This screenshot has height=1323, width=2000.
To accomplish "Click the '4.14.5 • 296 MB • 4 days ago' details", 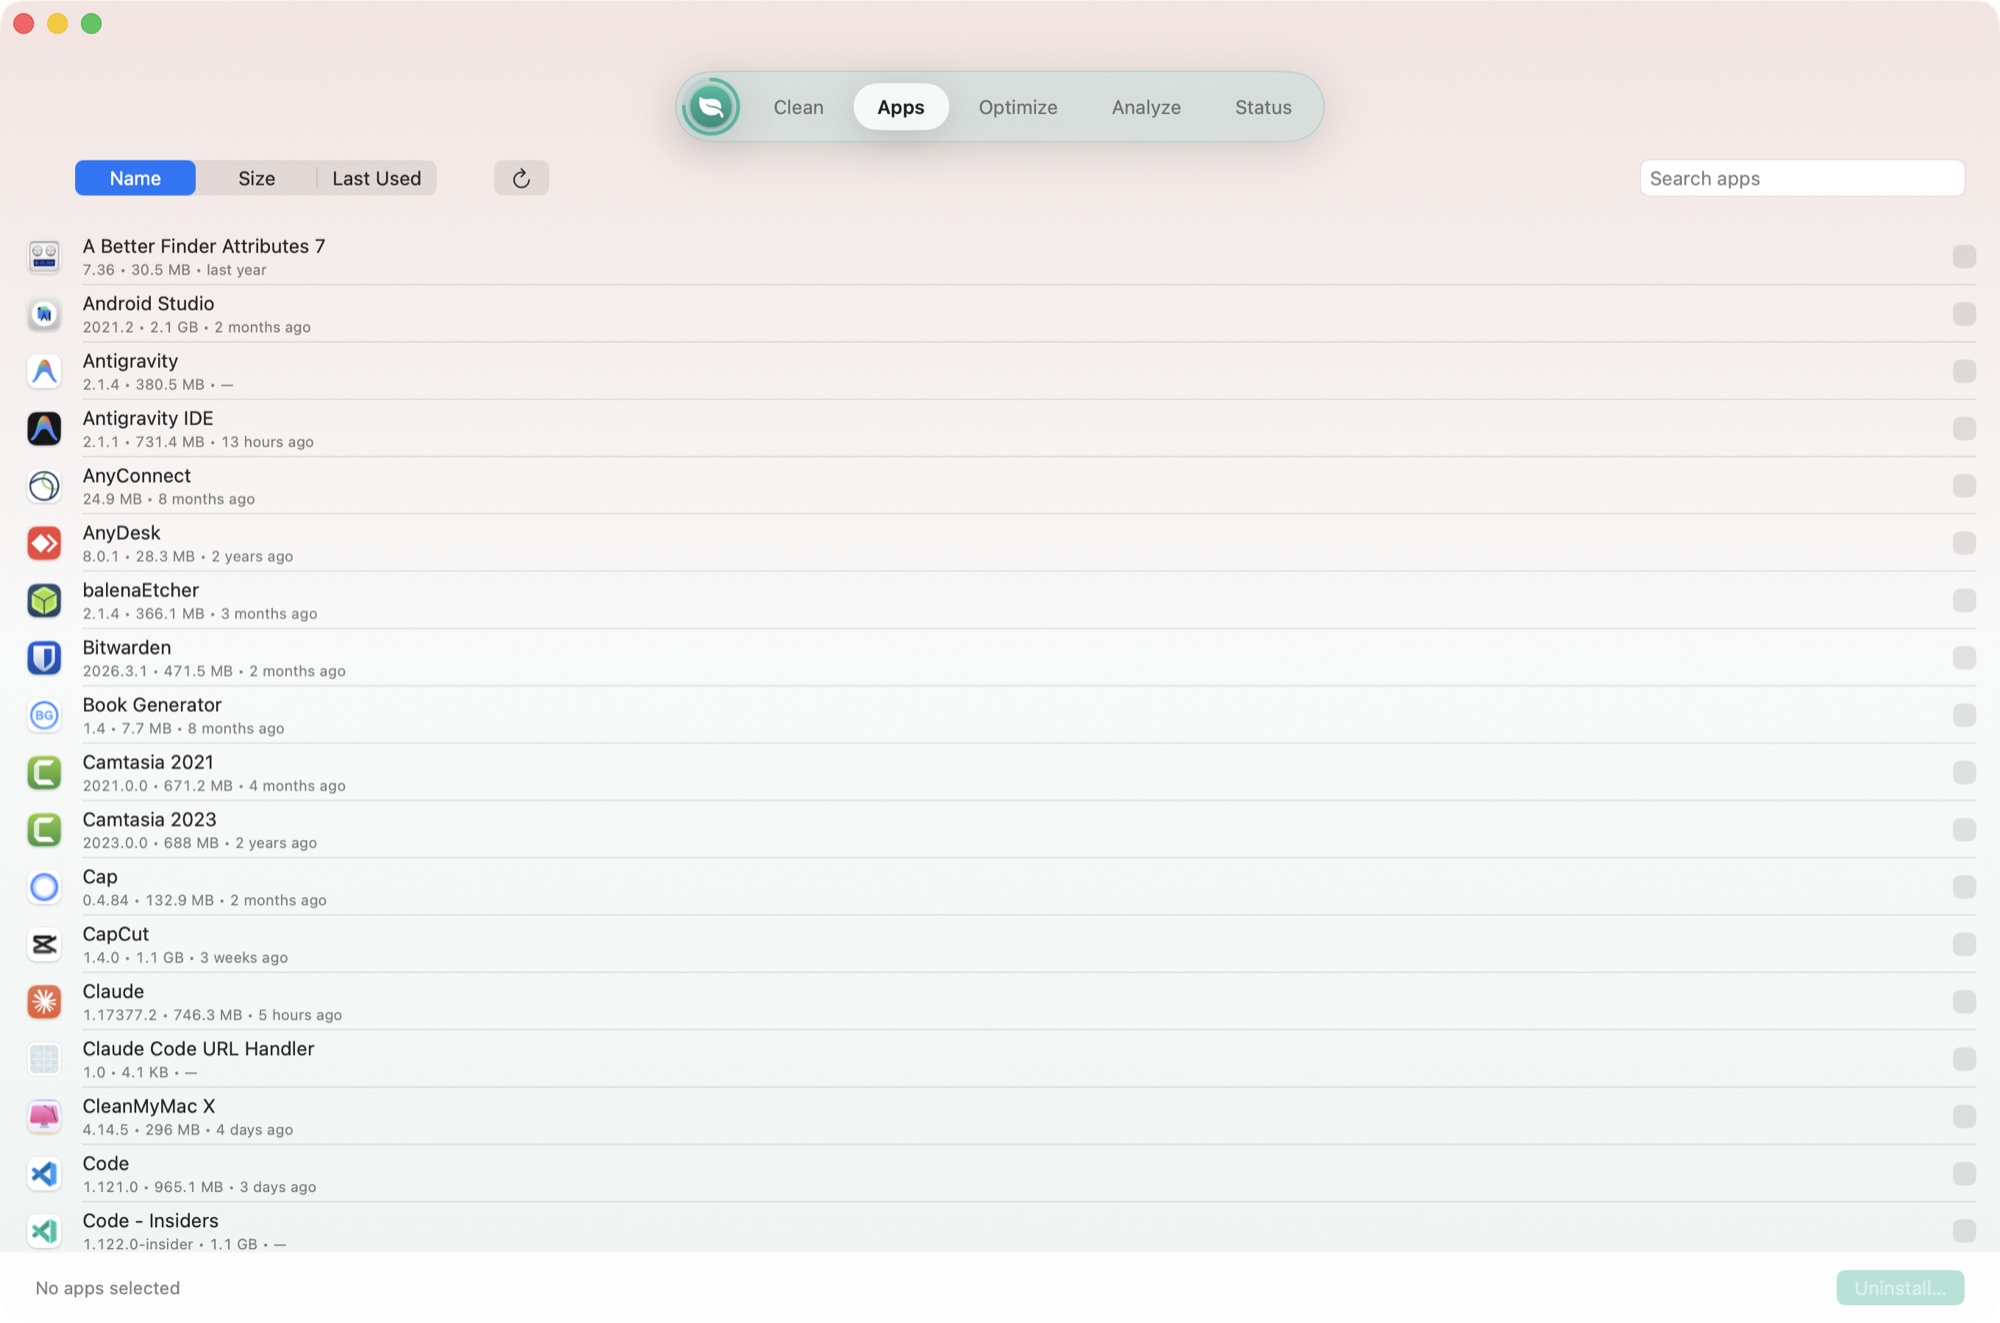I will tap(188, 1130).
